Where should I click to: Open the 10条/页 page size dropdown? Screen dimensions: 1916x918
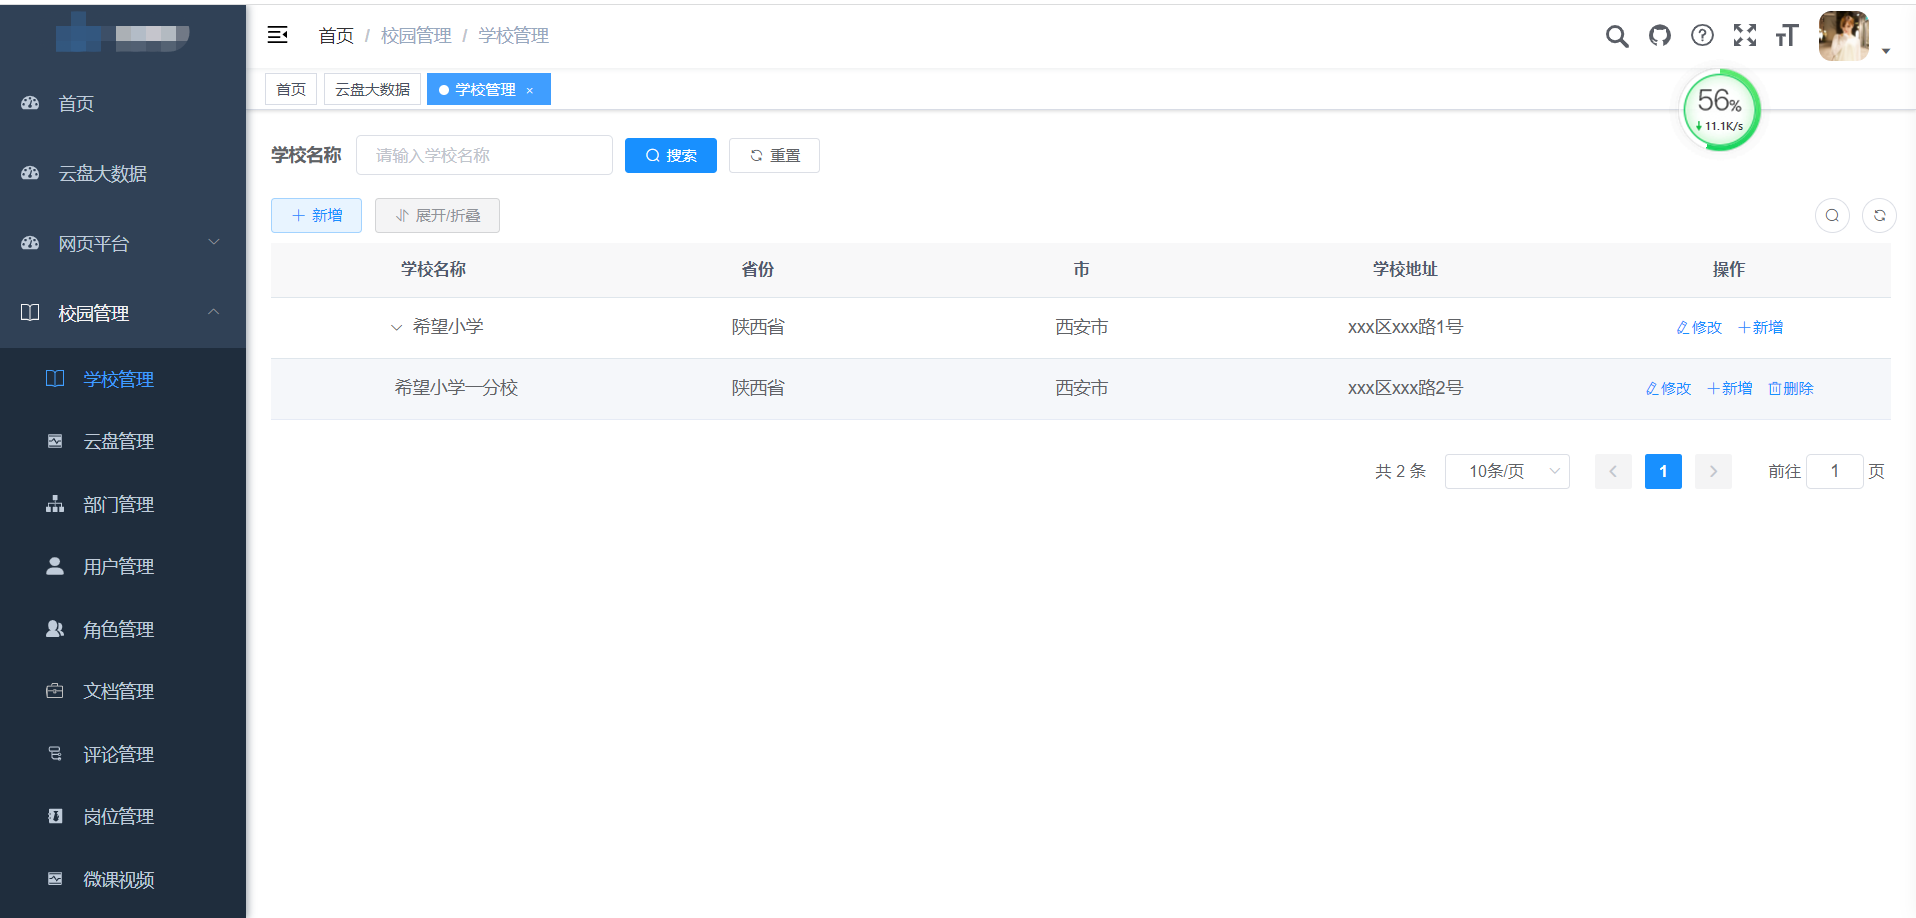click(x=1506, y=471)
